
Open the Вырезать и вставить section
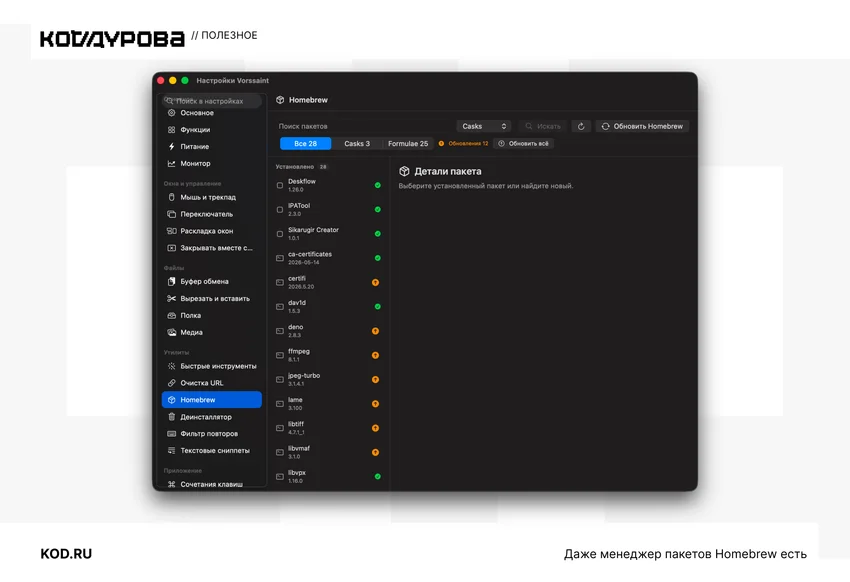pyautogui.click(x=211, y=298)
